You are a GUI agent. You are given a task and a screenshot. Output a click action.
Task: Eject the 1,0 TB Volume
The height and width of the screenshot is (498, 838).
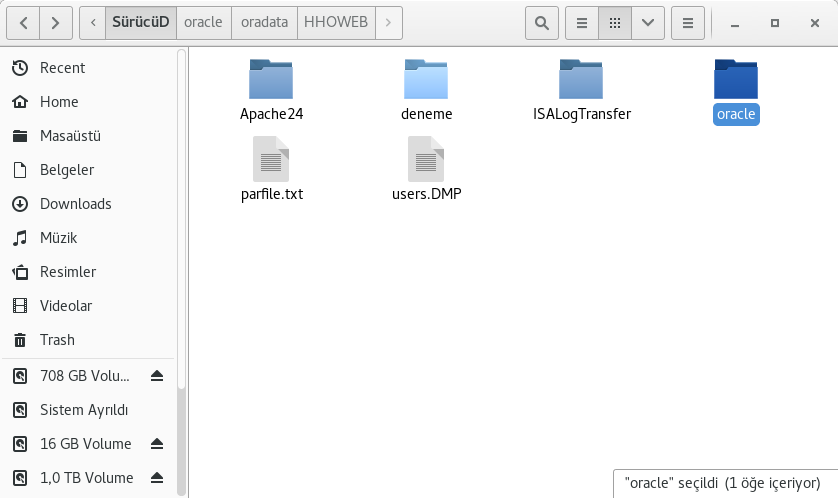(x=157, y=478)
